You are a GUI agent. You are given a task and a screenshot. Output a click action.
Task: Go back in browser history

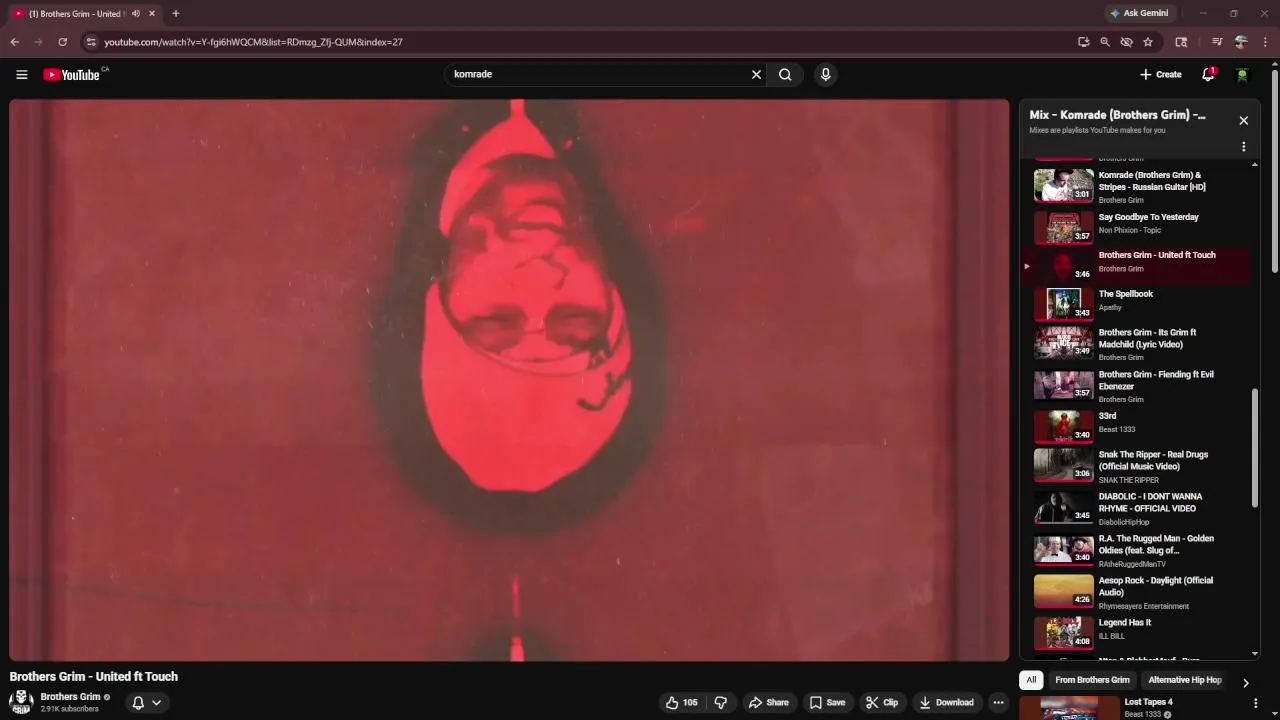[15, 42]
